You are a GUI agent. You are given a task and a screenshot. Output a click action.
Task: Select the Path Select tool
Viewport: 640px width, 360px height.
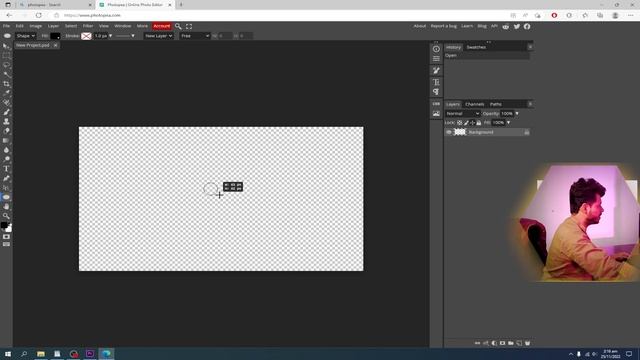6,188
